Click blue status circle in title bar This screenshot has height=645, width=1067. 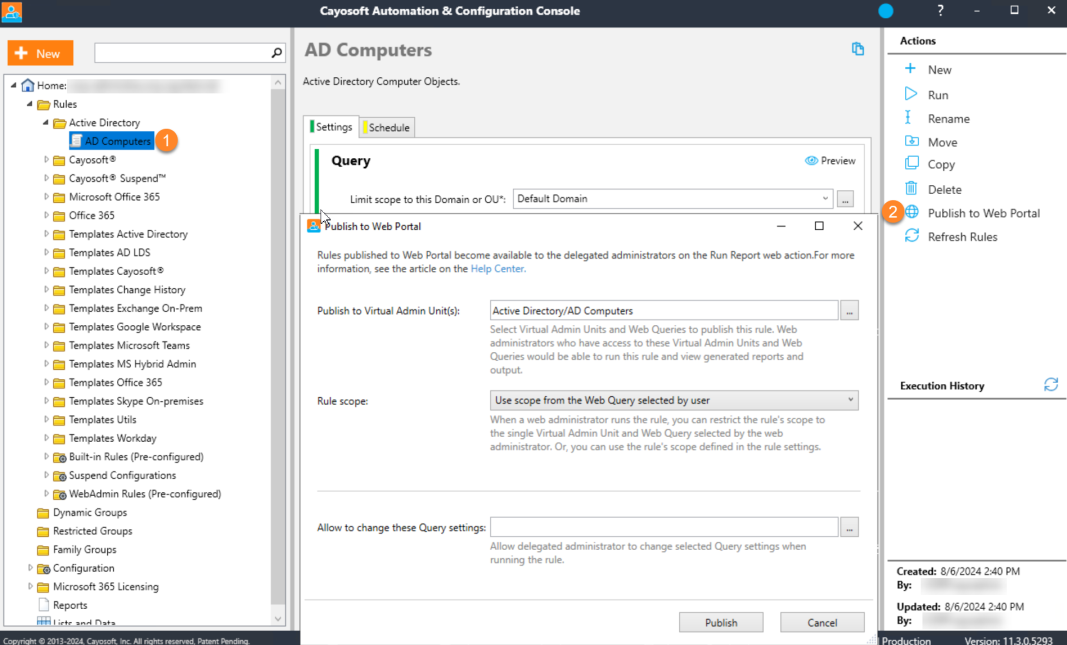pyautogui.click(x=885, y=11)
